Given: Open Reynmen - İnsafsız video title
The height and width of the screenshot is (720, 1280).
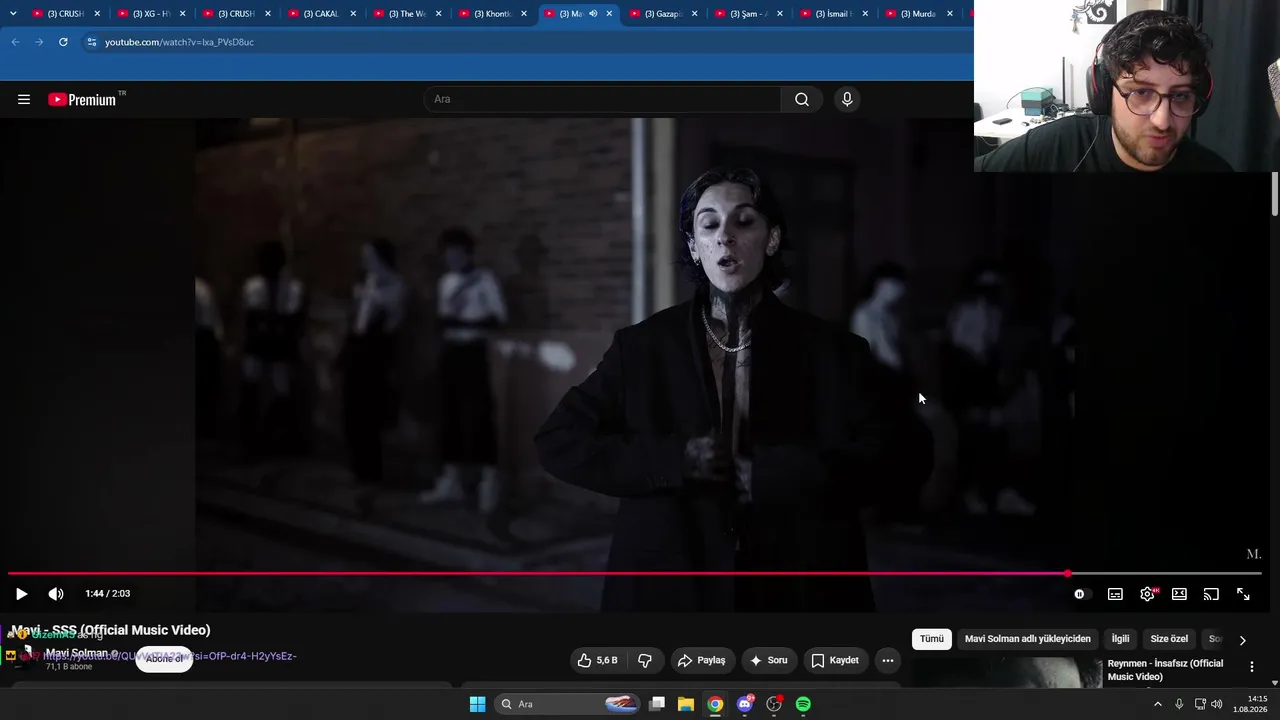Looking at the screenshot, I should click(x=1165, y=670).
